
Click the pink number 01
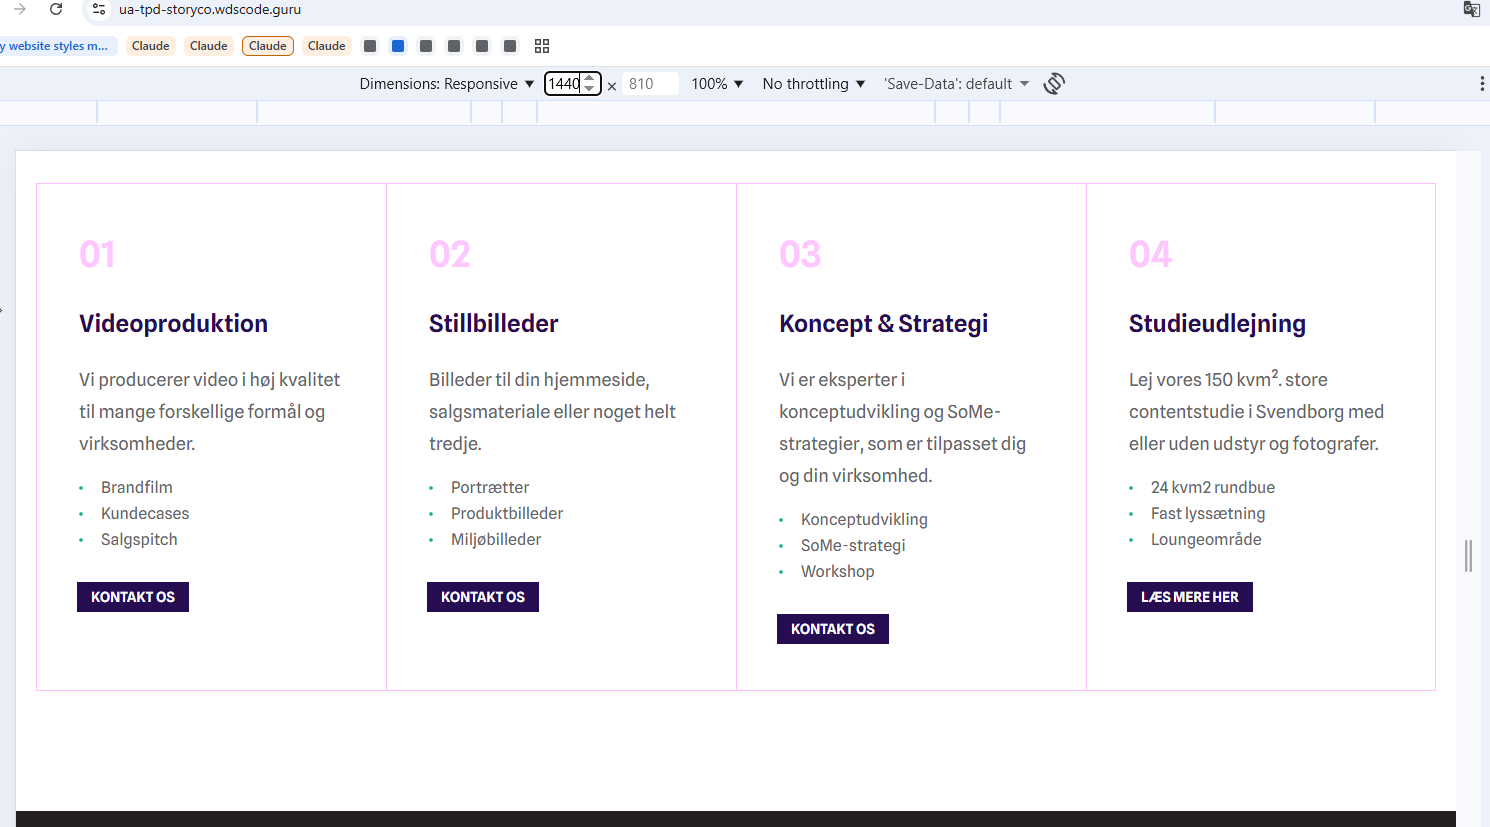click(97, 254)
